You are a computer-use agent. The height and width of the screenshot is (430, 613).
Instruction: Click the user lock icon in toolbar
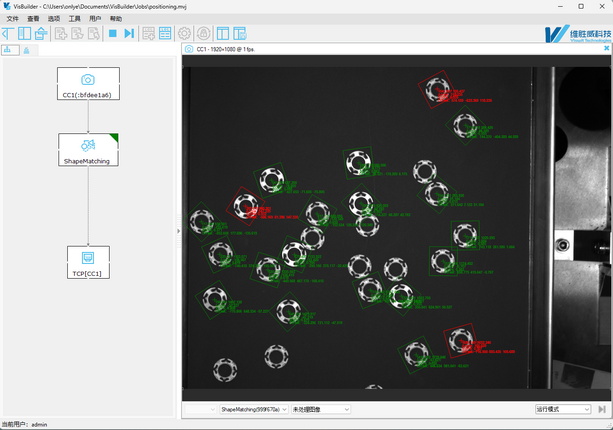203,34
